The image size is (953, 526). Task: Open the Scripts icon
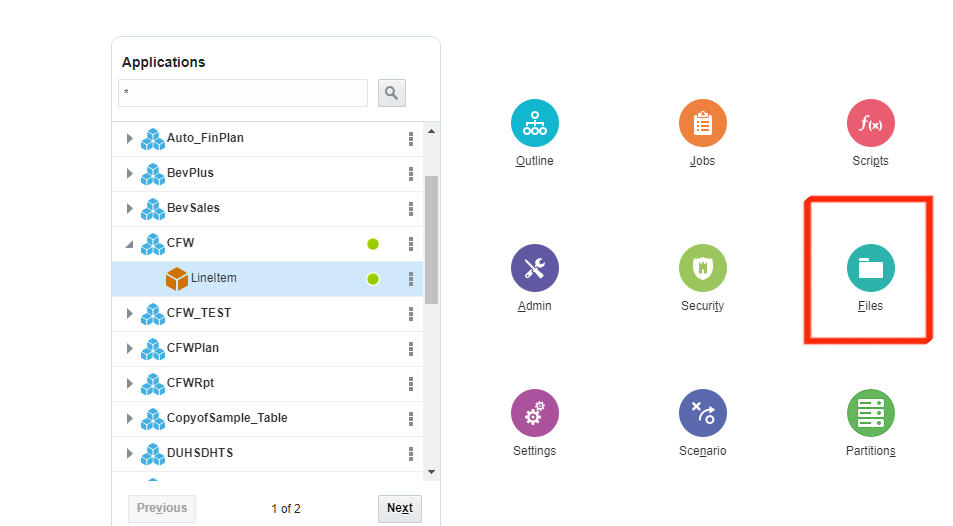pyautogui.click(x=870, y=124)
